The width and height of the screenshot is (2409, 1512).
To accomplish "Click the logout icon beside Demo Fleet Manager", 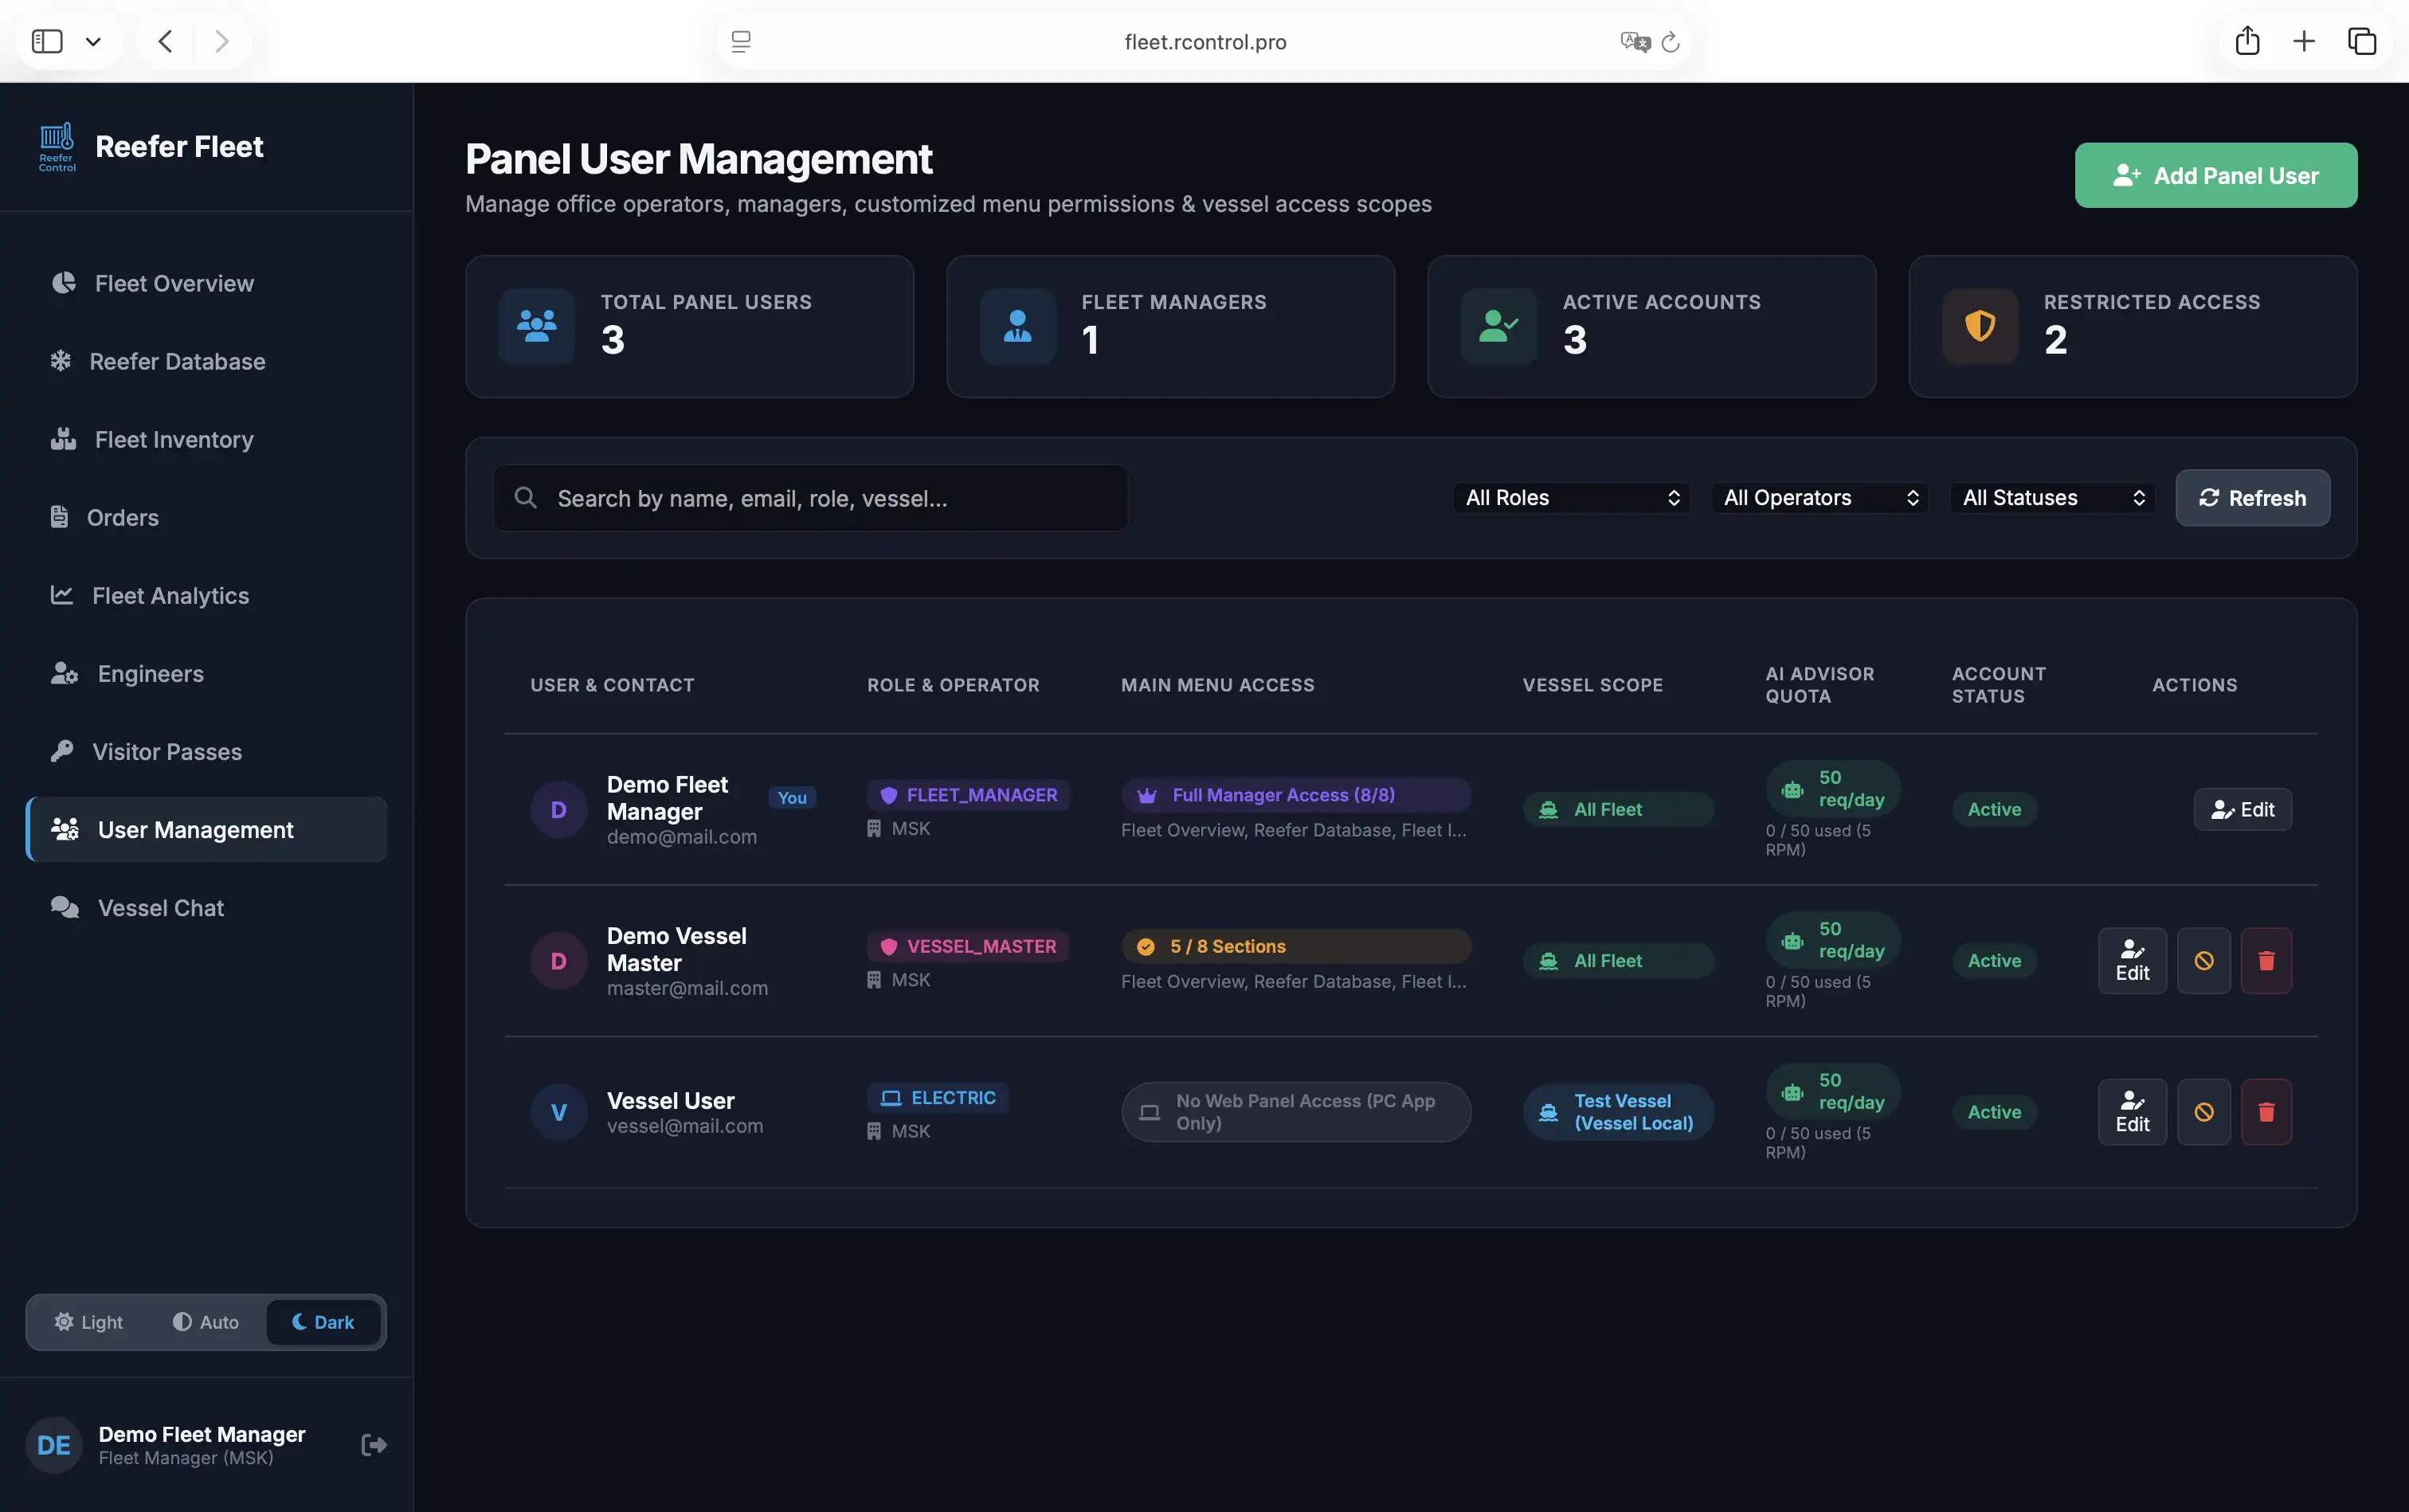I will 374,1444.
